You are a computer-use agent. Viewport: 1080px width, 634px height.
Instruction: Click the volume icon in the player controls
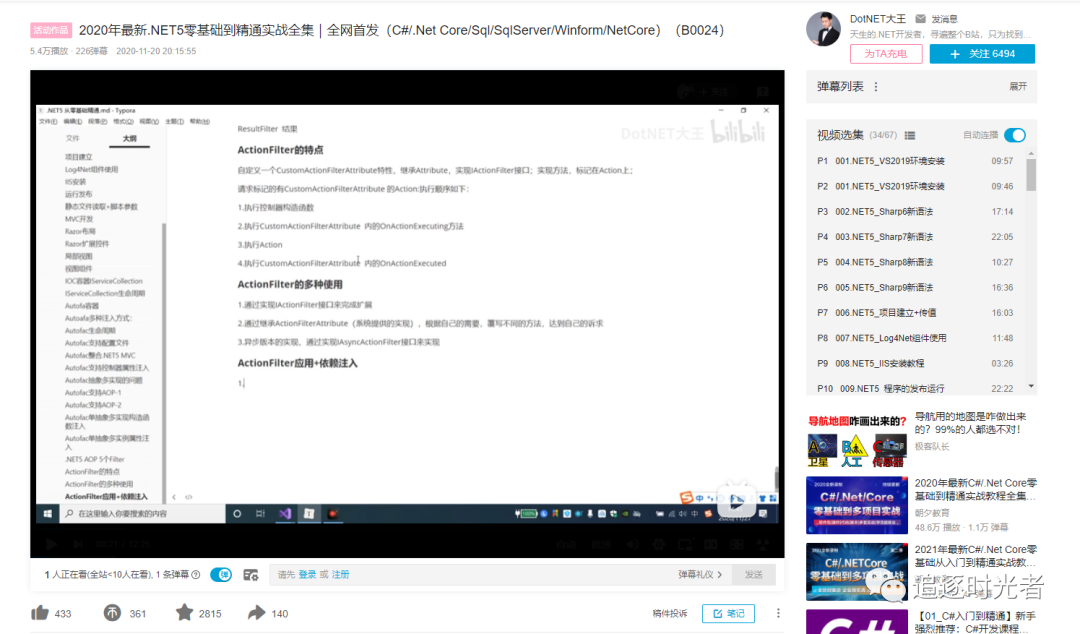coord(632,544)
